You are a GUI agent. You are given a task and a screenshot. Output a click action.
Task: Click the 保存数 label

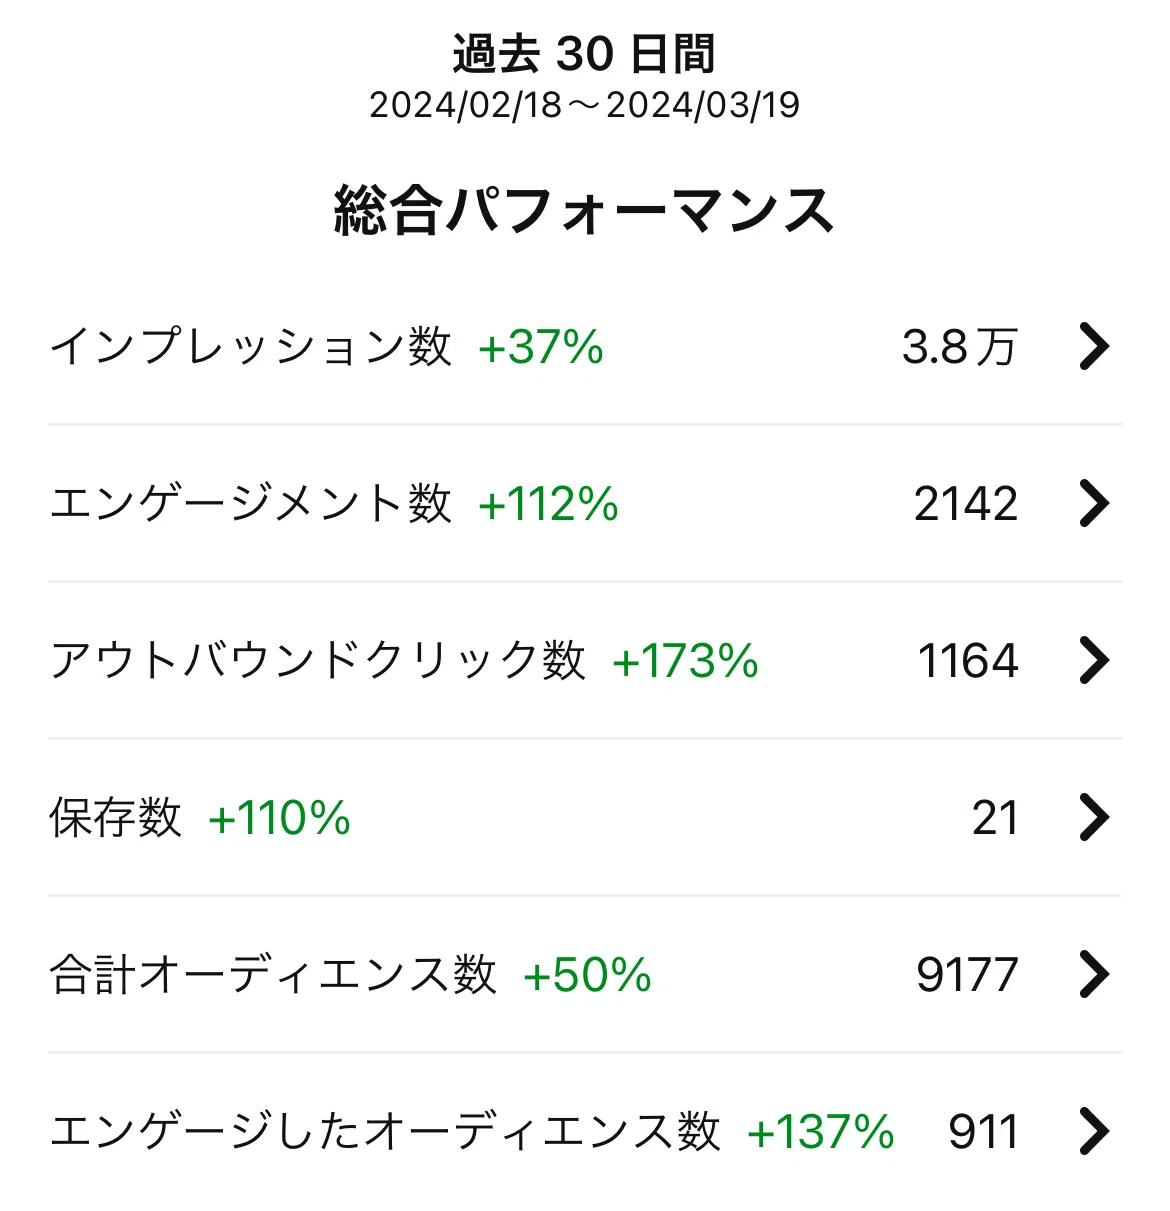(x=116, y=817)
